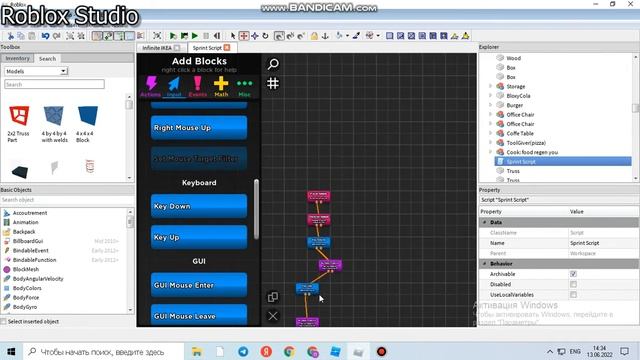Toggle the UseLocalVariables checkbox
This screenshot has width=640, height=360.
click(x=573, y=294)
